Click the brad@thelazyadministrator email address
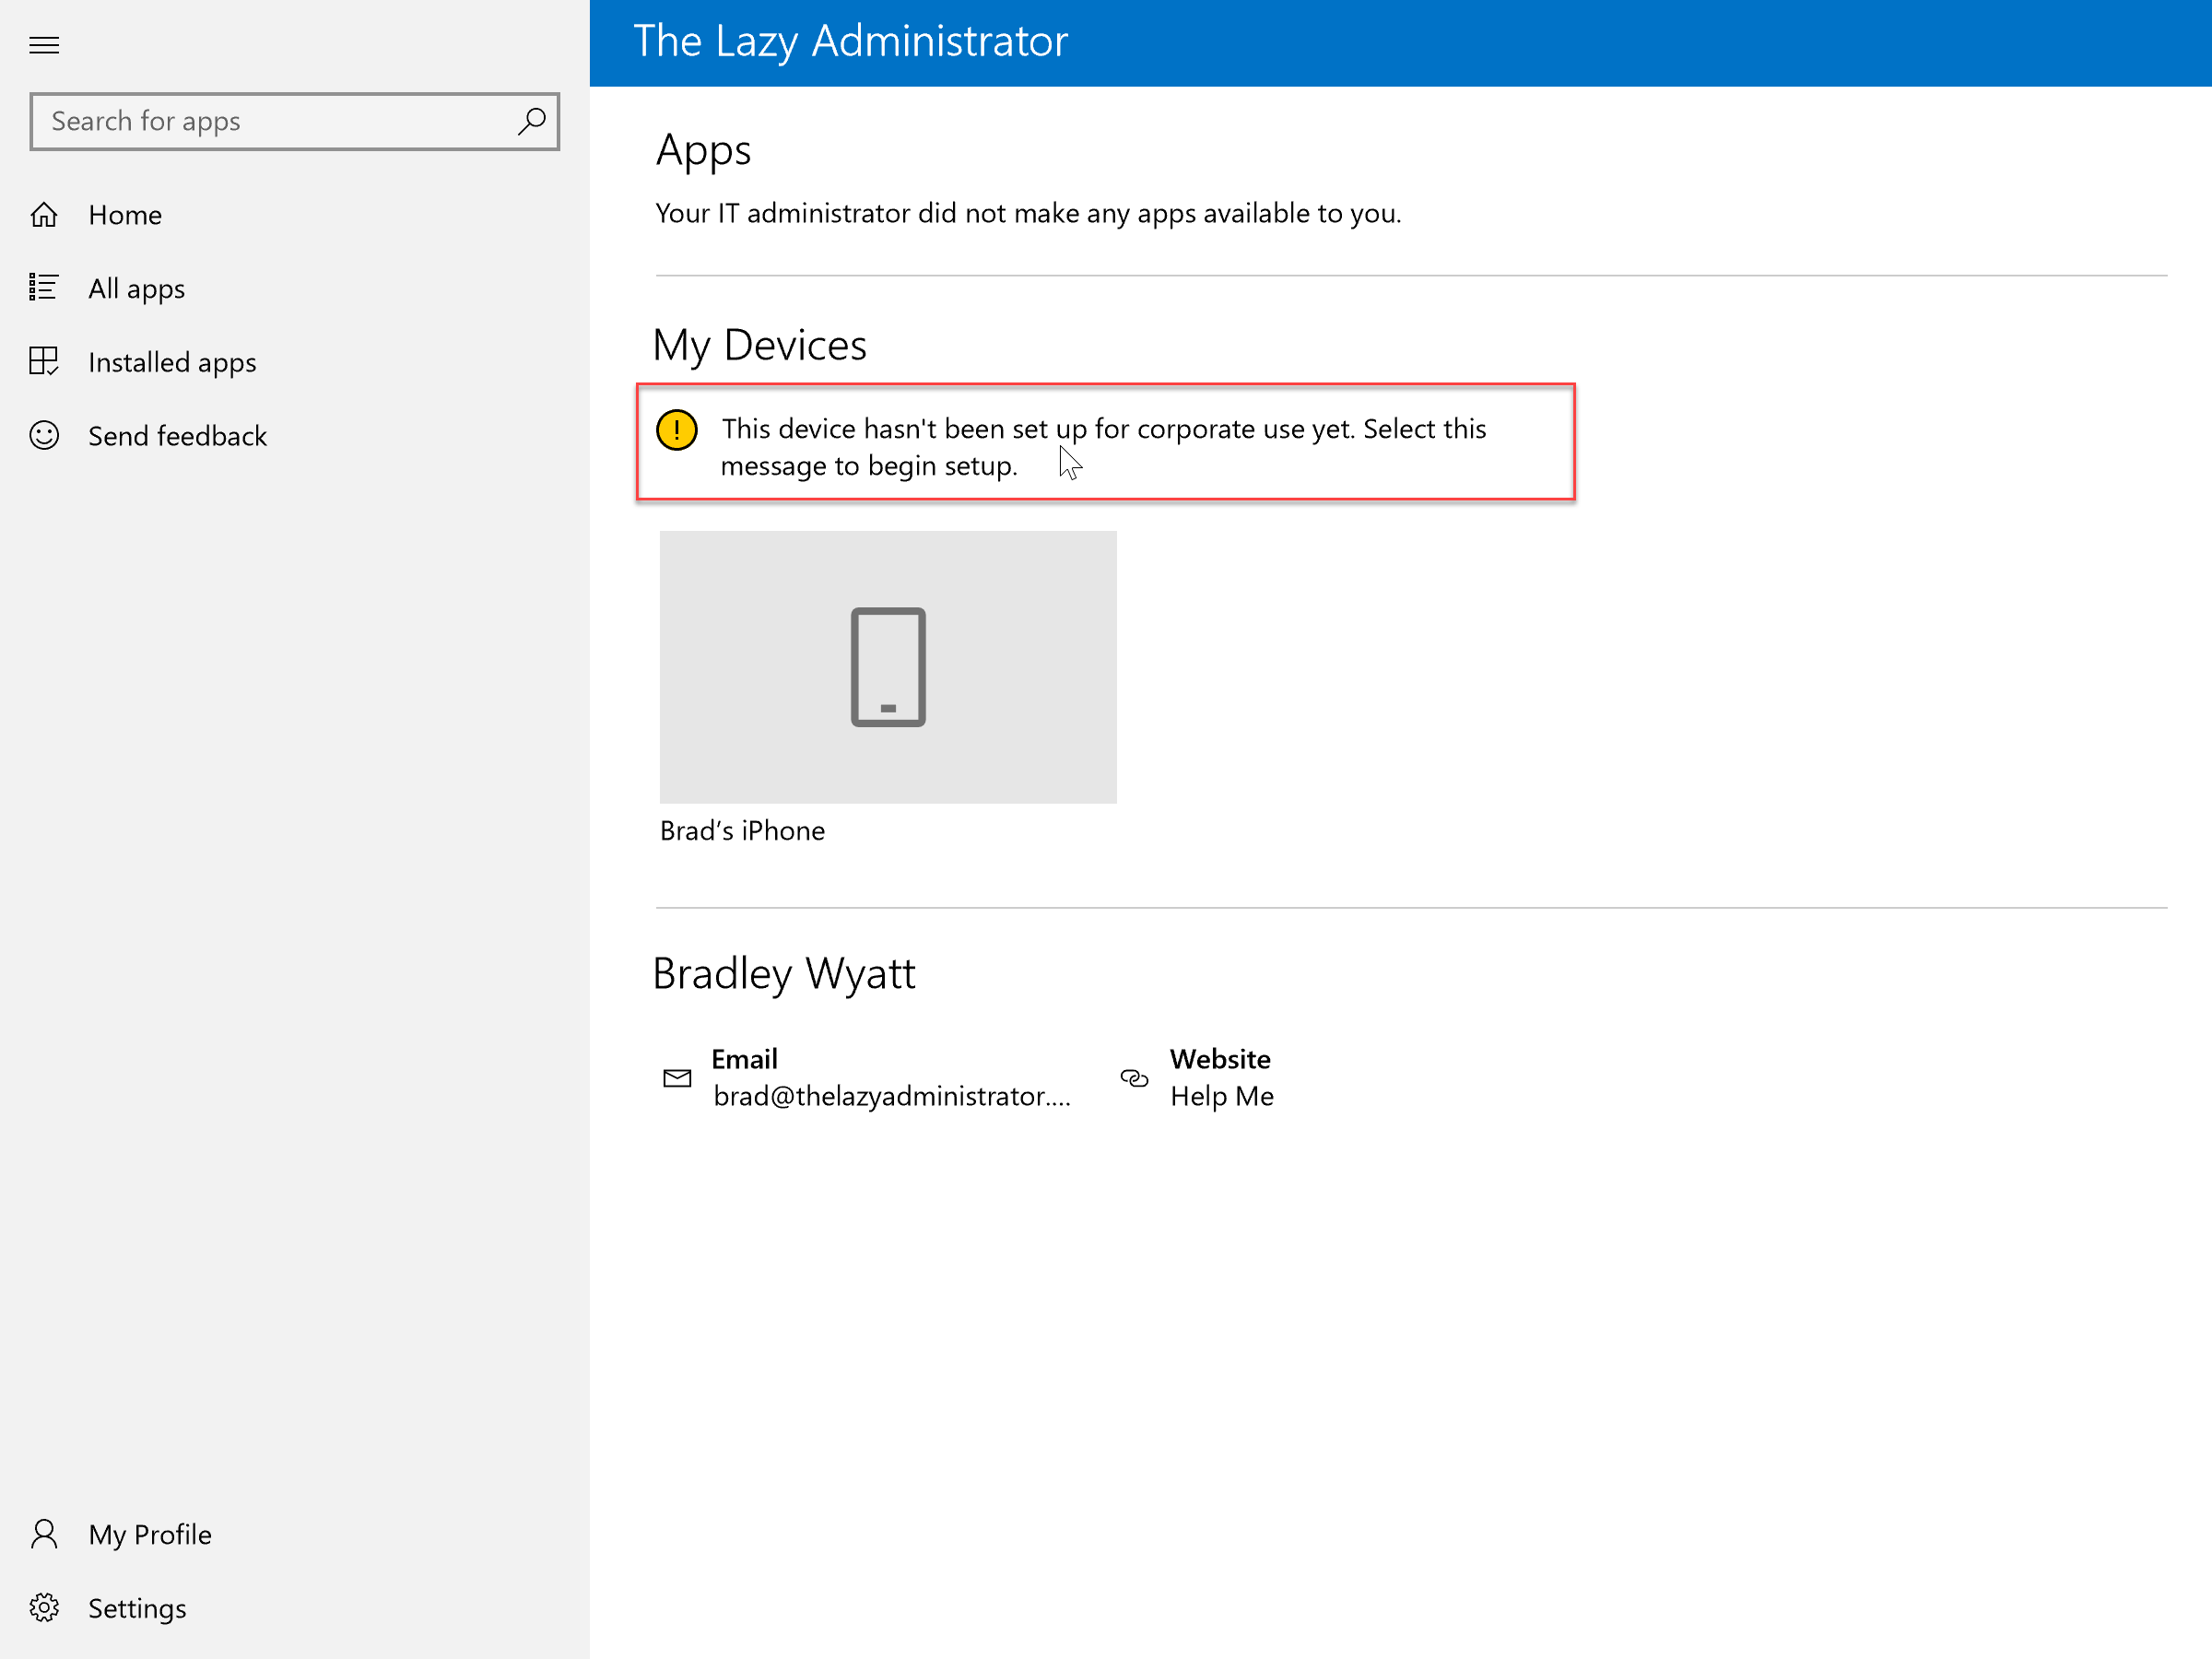The width and height of the screenshot is (2212, 1659). click(x=891, y=1096)
